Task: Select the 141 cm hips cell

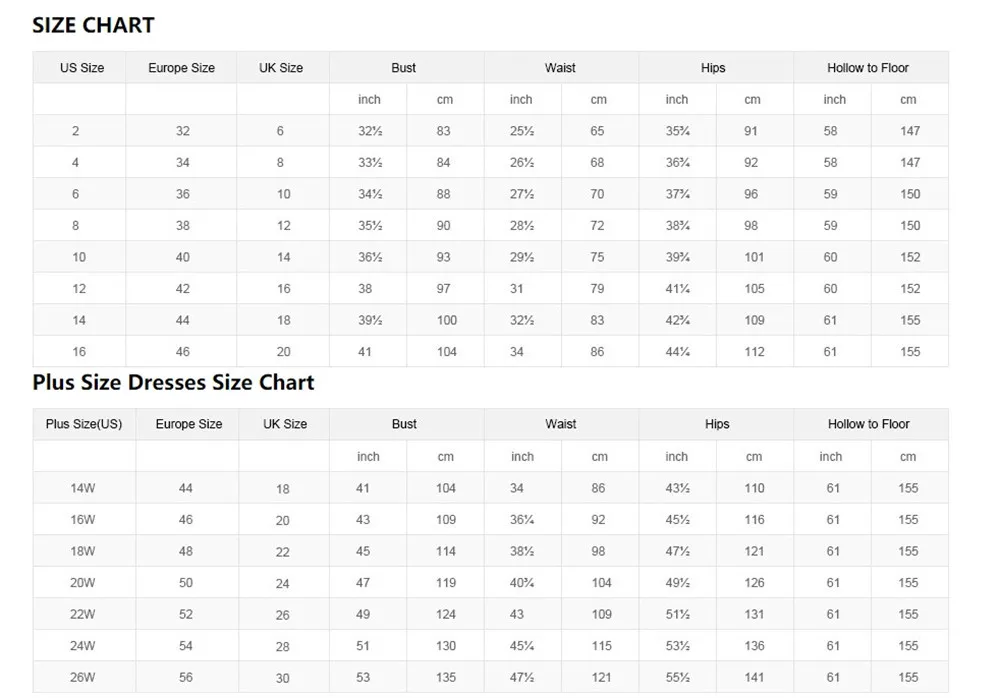Action: [x=754, y=677]
